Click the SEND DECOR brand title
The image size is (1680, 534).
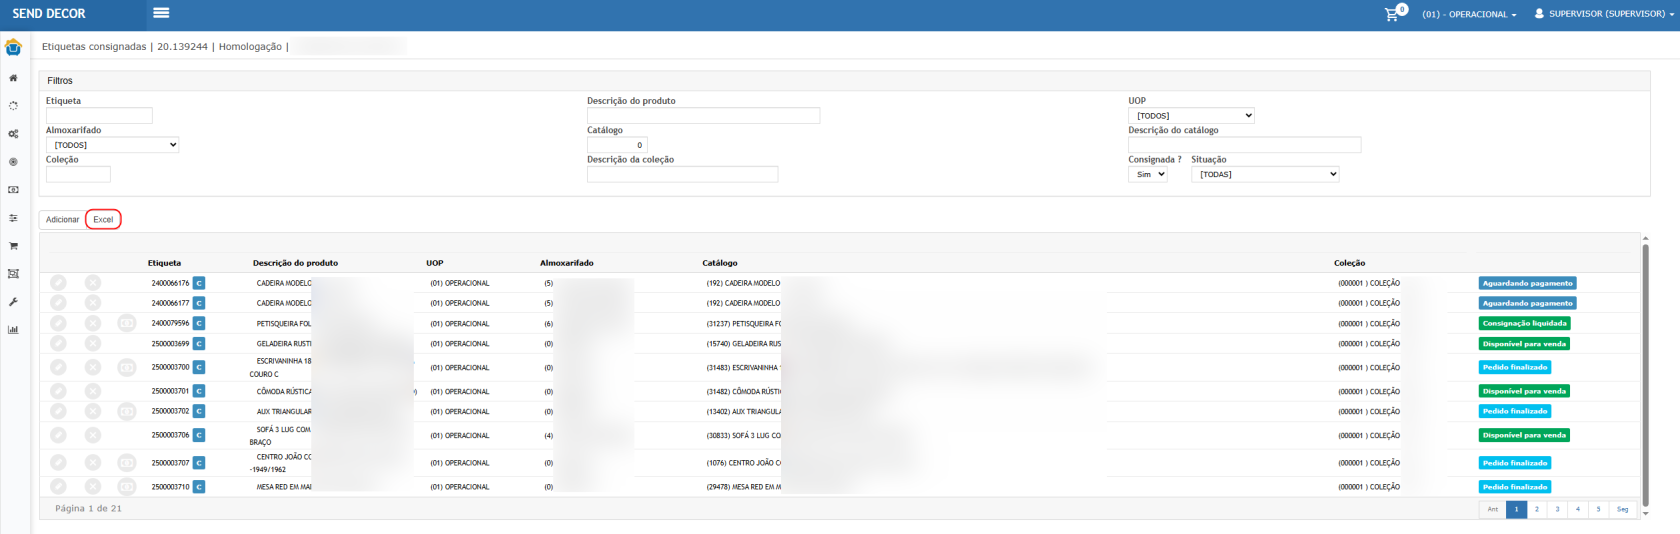tap(49, 14)
